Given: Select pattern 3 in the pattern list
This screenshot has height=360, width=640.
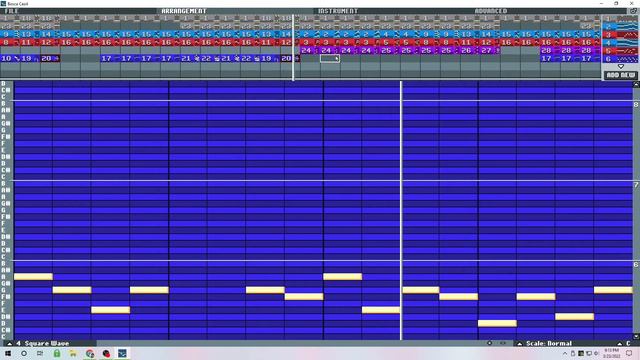Looking at the screenshot, I should click(x=620, y=35).
